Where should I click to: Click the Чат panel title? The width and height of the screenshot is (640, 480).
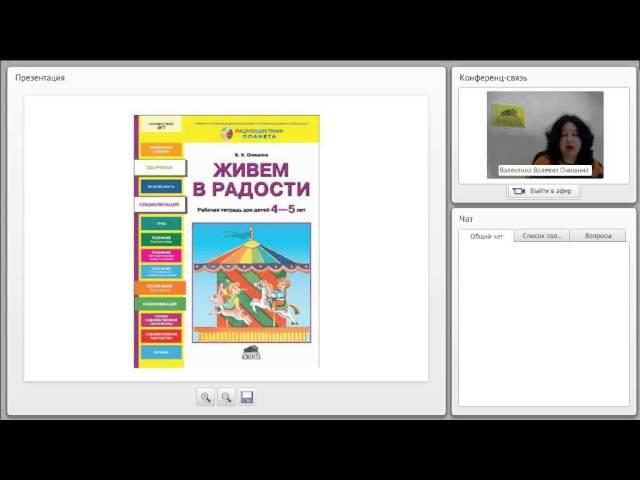(466, 219)
